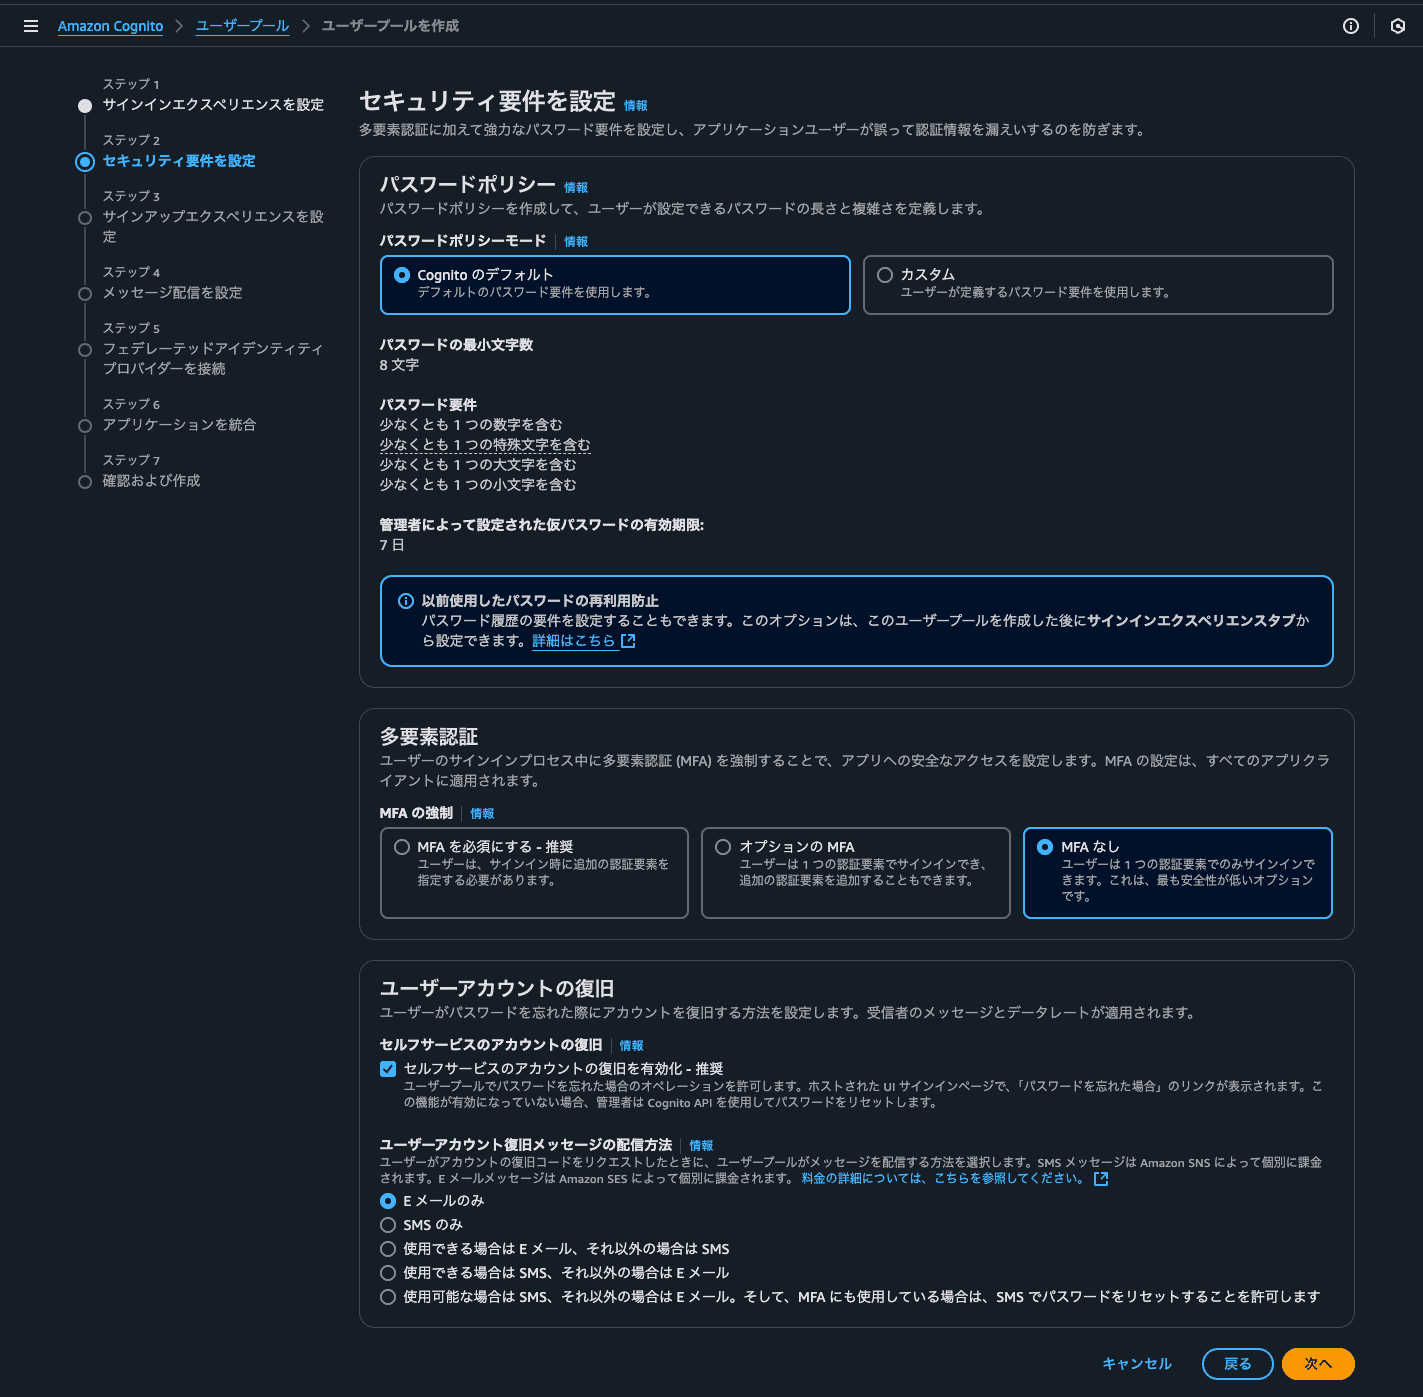Open the info panel icon at top right

[1351, 26]
